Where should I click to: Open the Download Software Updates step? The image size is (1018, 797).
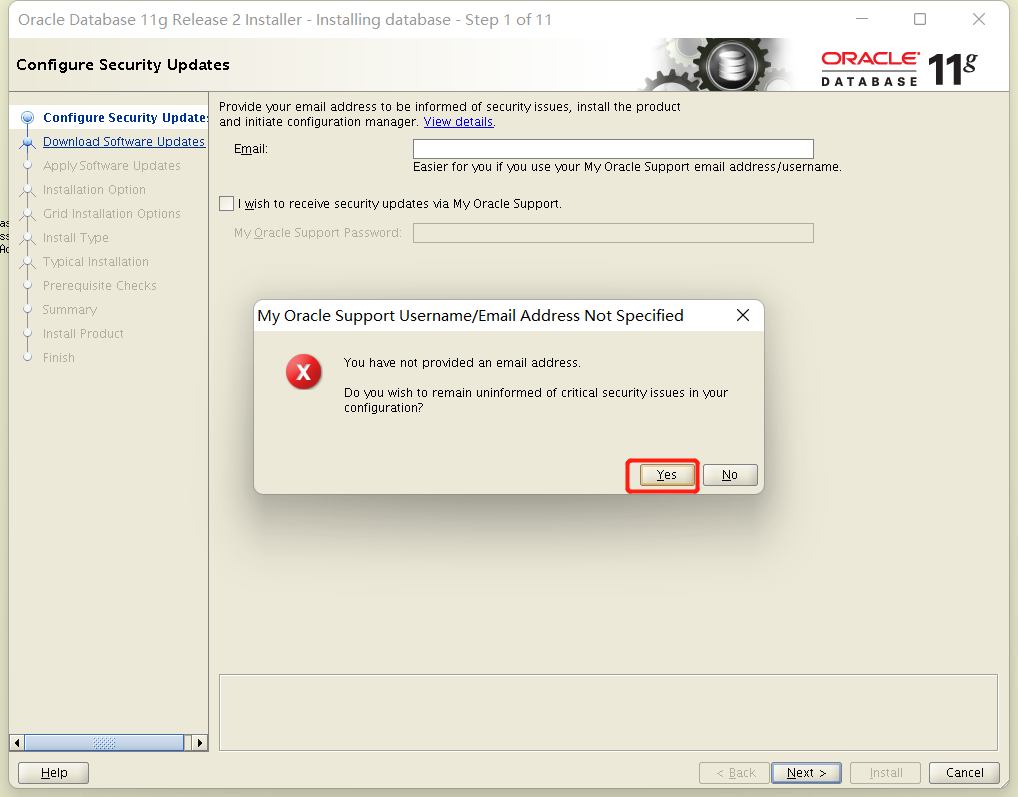coord(123,141)
